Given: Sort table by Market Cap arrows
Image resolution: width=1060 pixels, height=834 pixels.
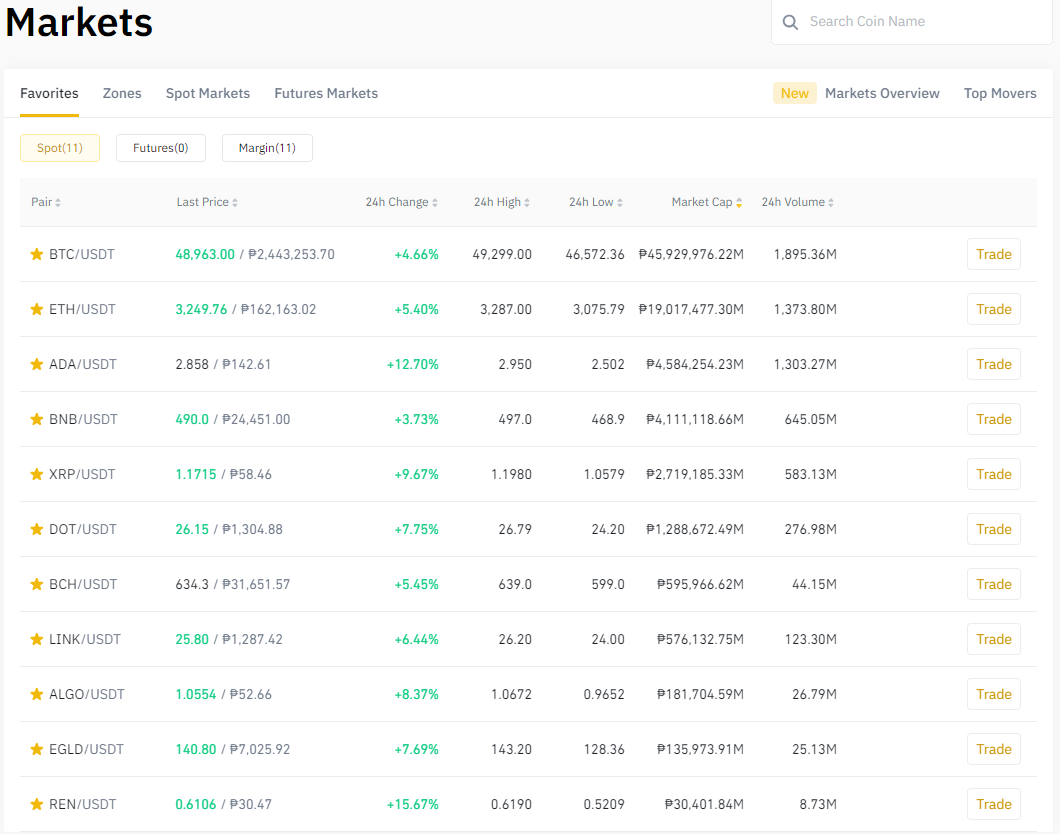Looking at the screenshot, I should (x=739, y=202).
